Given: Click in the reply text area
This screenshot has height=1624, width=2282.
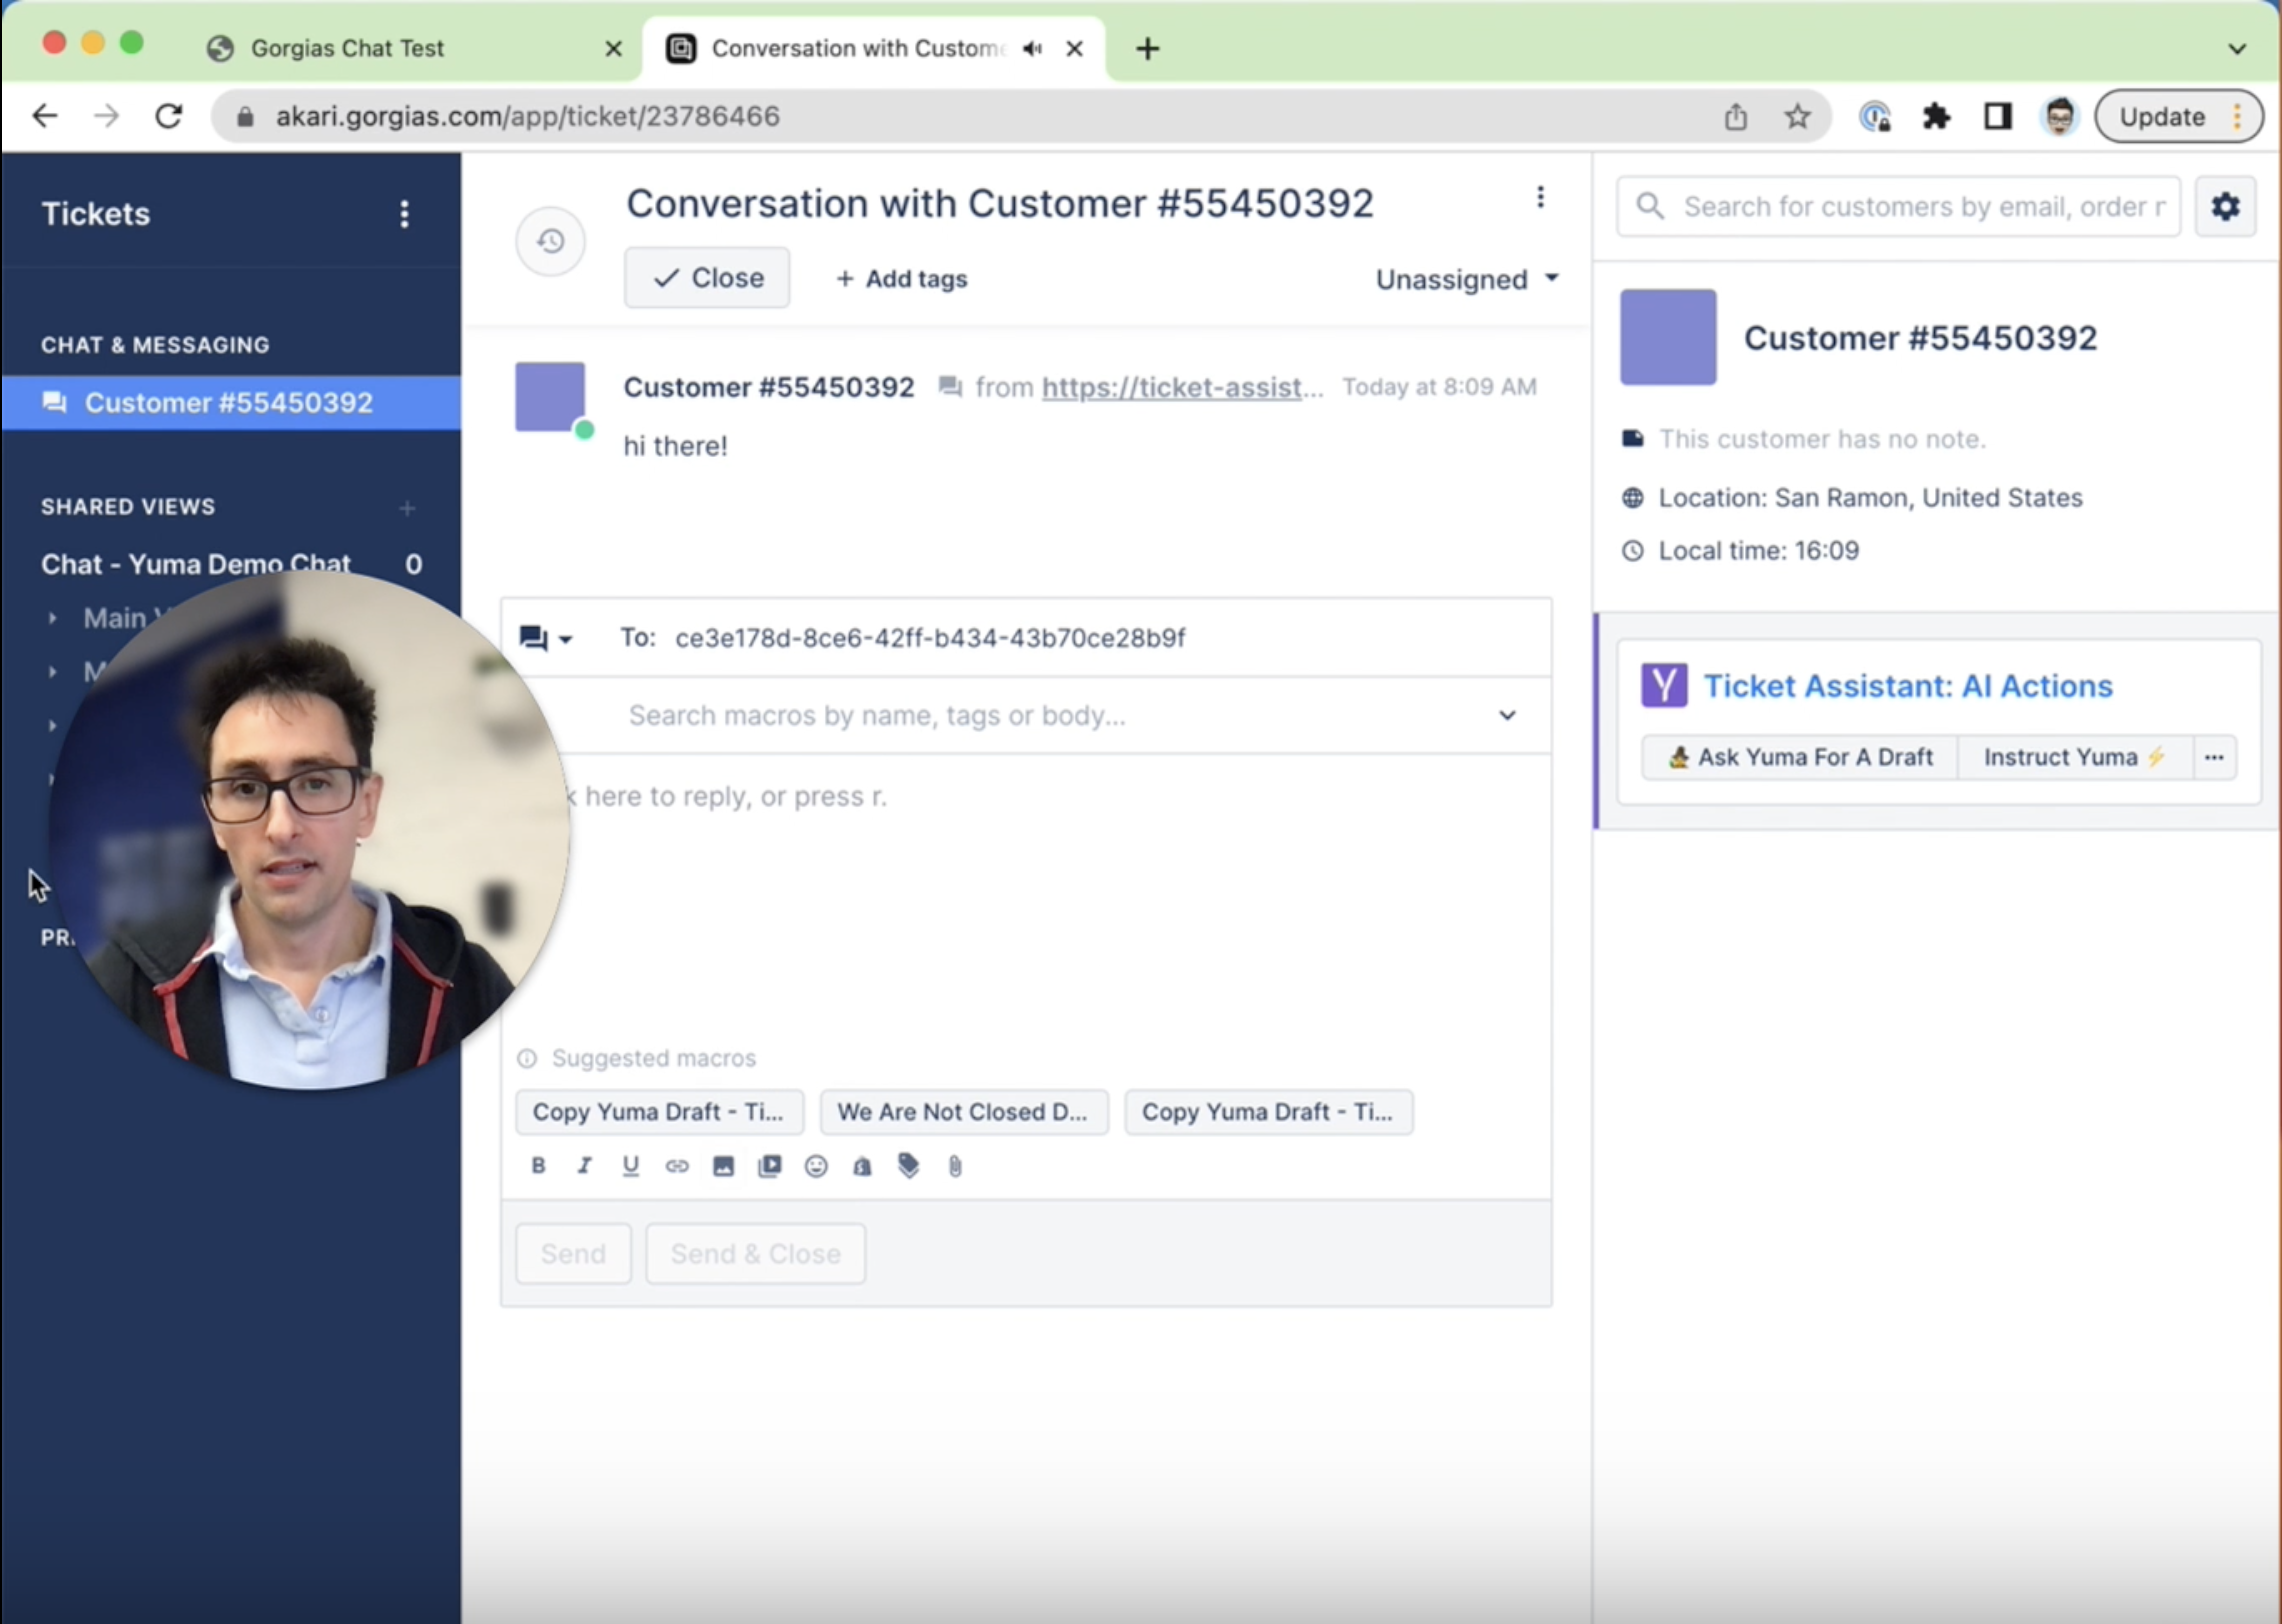Looking at the screenshot, I should click(x=1000, y=900).
